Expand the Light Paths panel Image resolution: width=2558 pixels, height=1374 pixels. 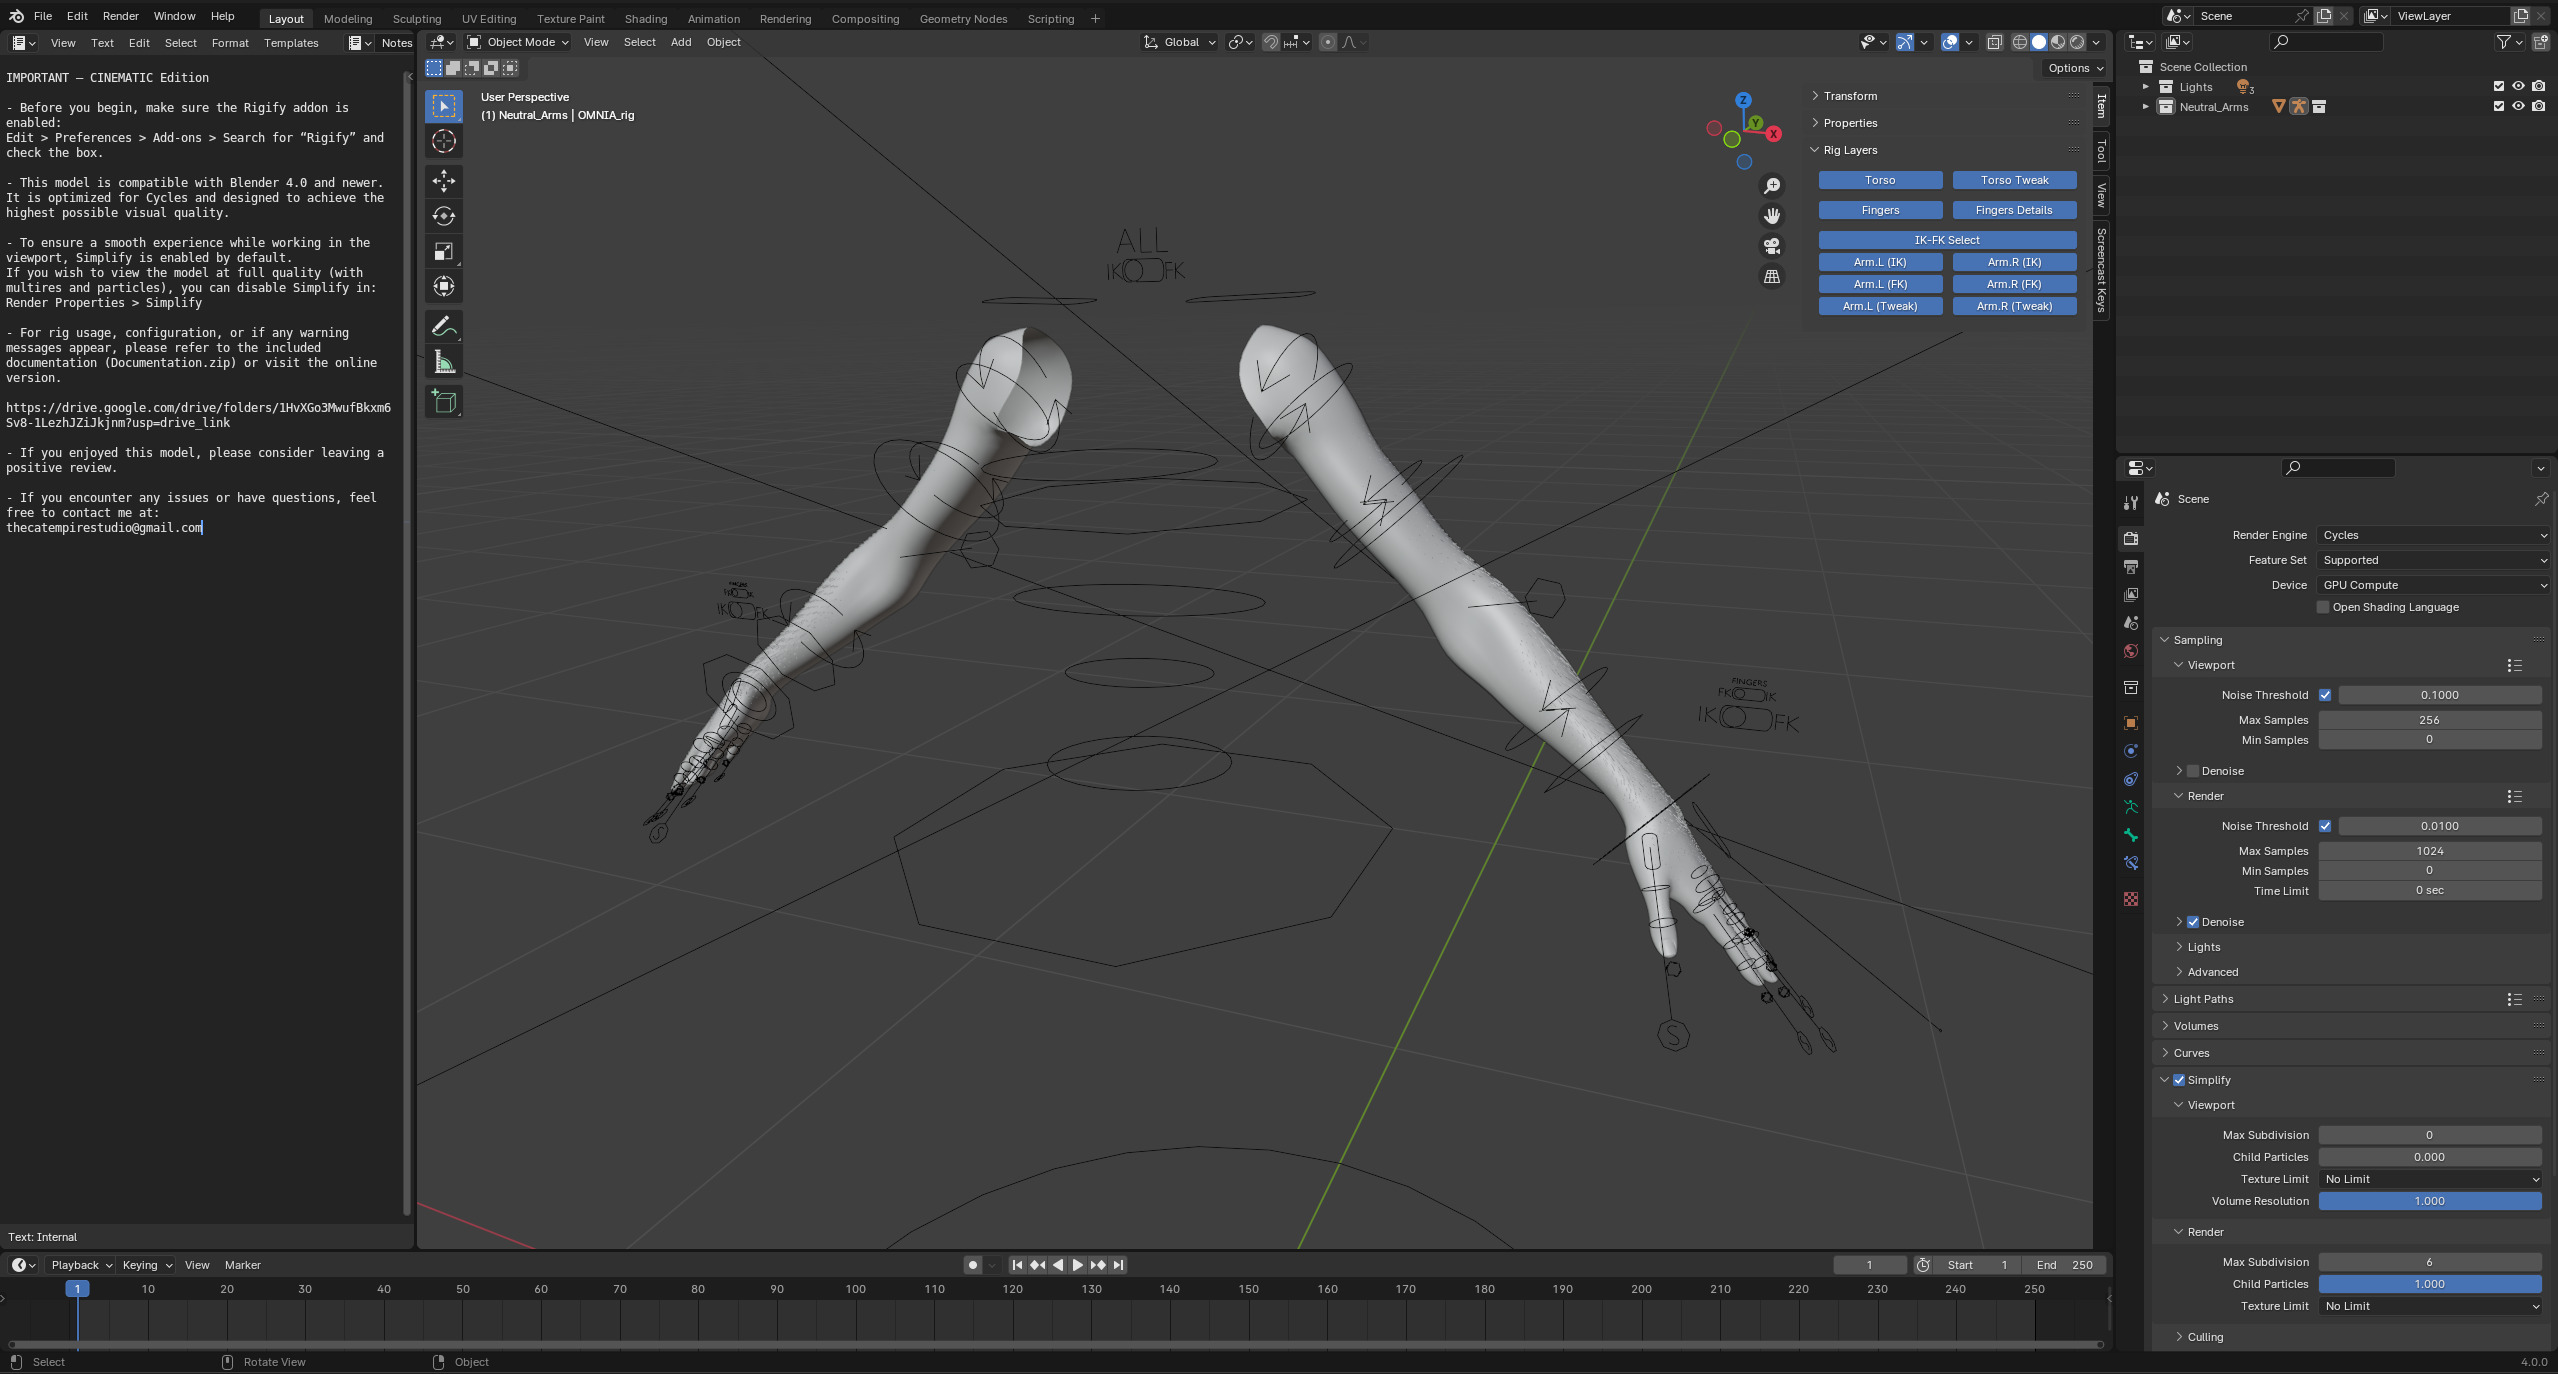tap(2203, 999)
